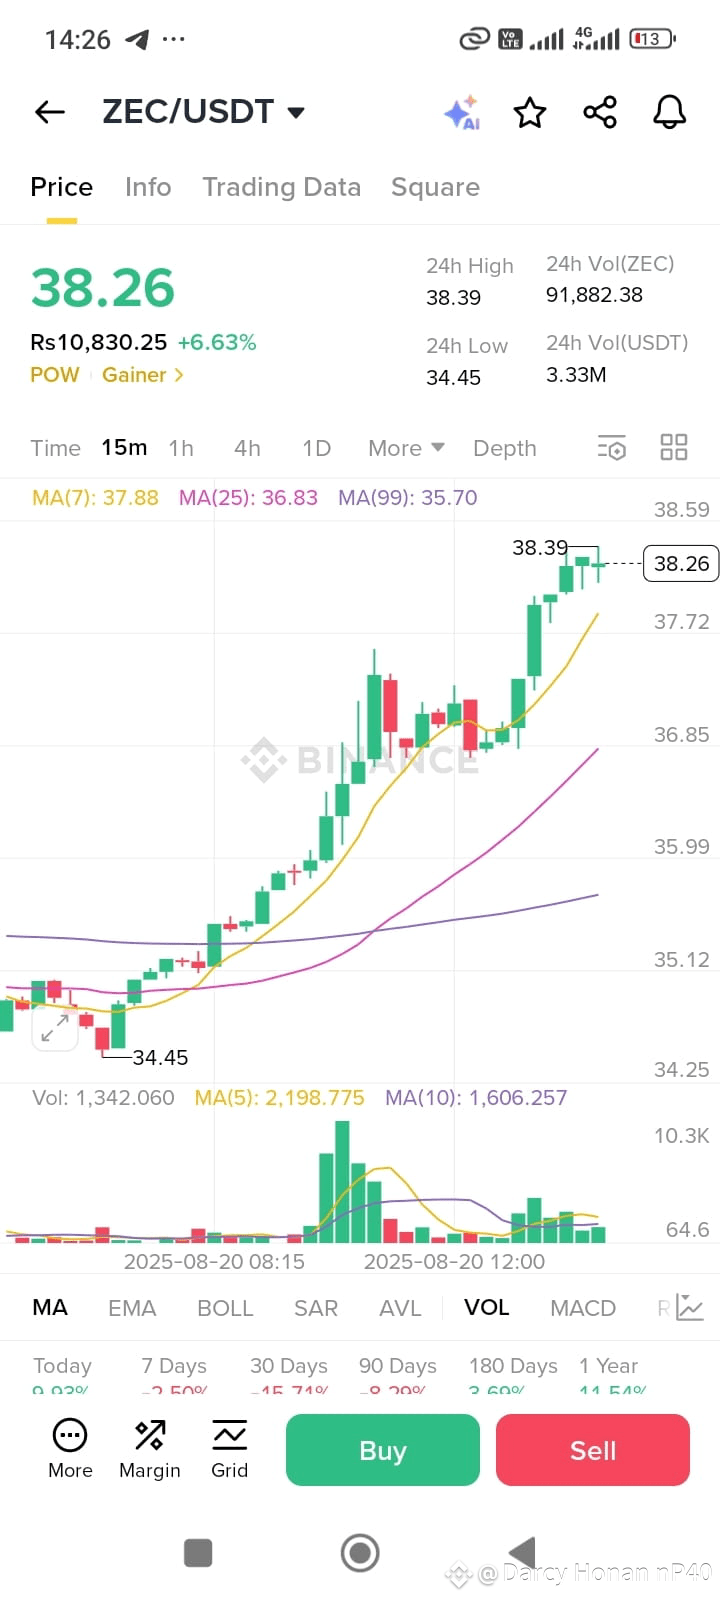Toggle the VOL indicator

487,1308
